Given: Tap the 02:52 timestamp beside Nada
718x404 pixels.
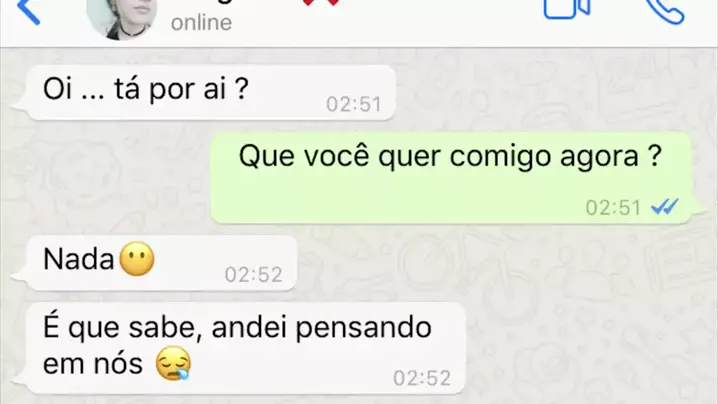Looking at the screenshot, I should (x=254, y=275).
